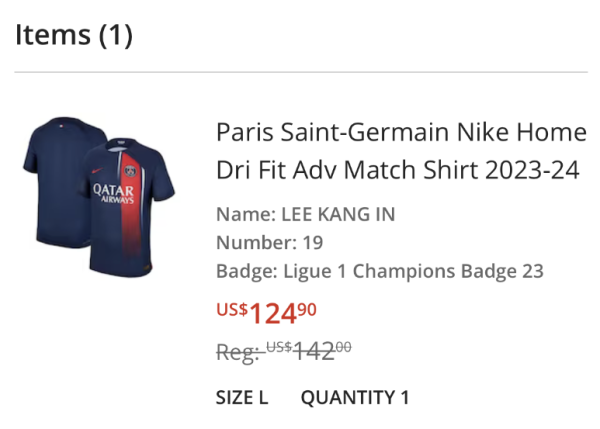Click the PSG shirt product thumbnail
Screen dimensions: 600x429
point(98,196)
